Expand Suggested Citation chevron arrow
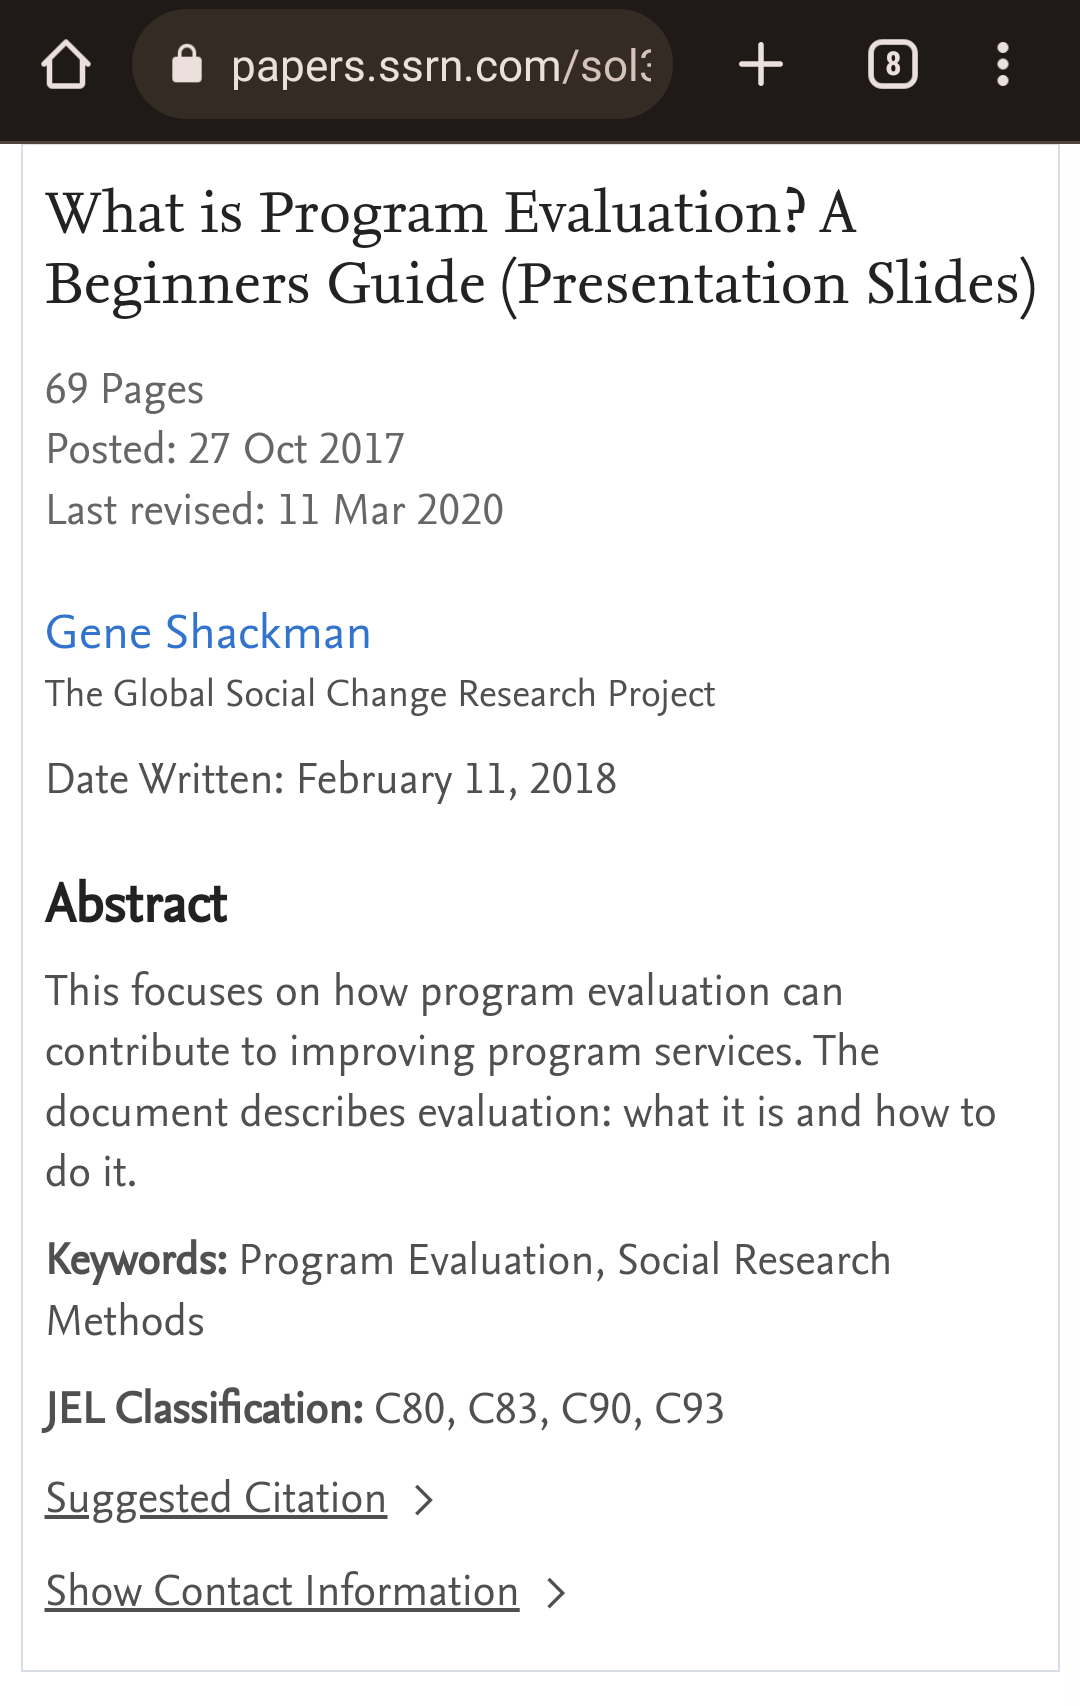 pos(424,1500)
